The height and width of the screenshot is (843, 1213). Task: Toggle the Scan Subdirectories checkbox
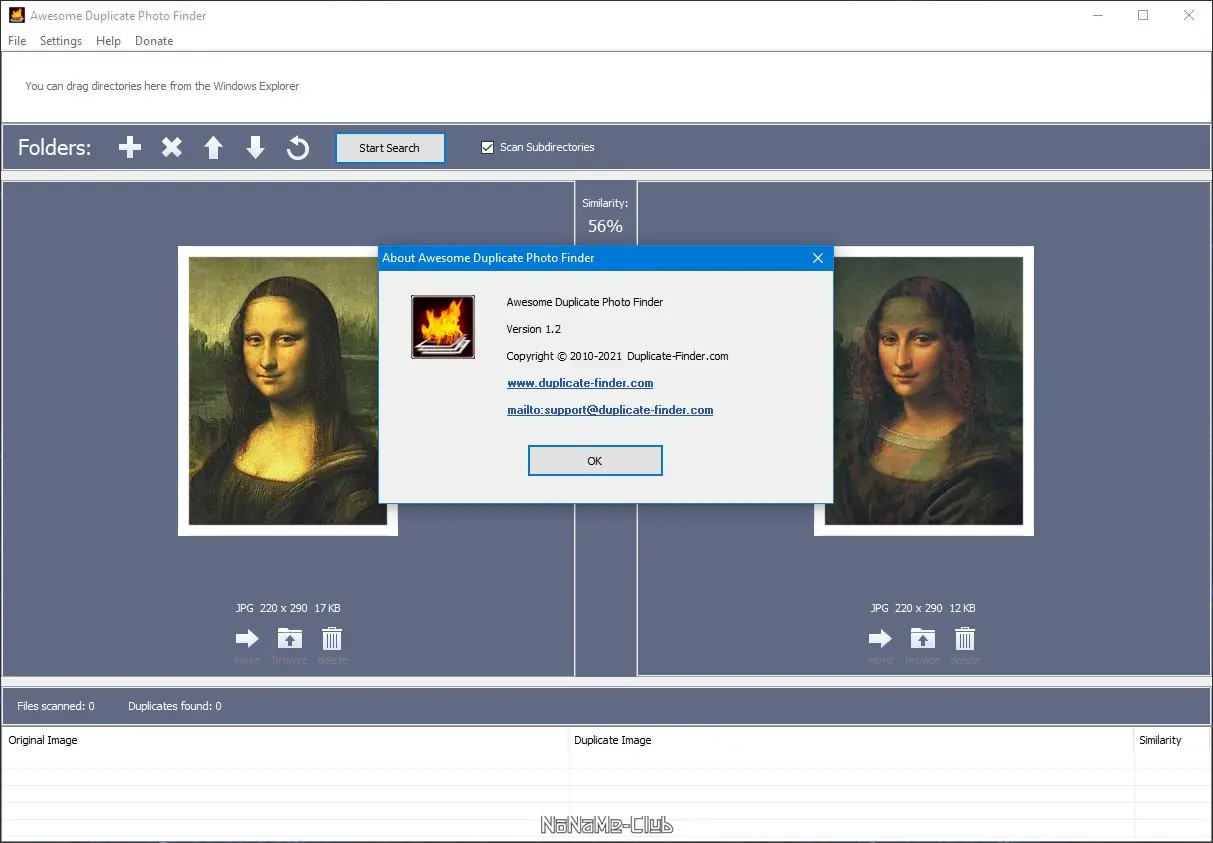pos(488,147)
